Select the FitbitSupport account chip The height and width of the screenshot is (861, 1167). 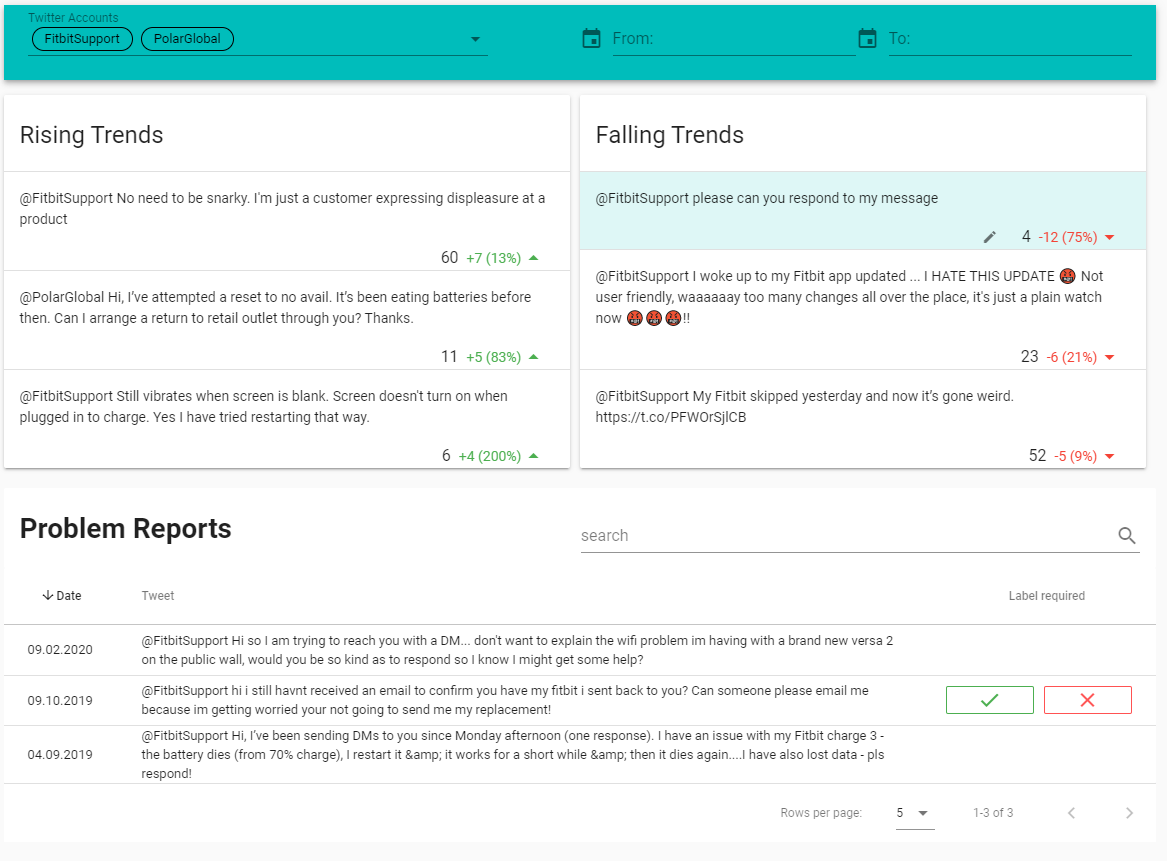point(82,39)
